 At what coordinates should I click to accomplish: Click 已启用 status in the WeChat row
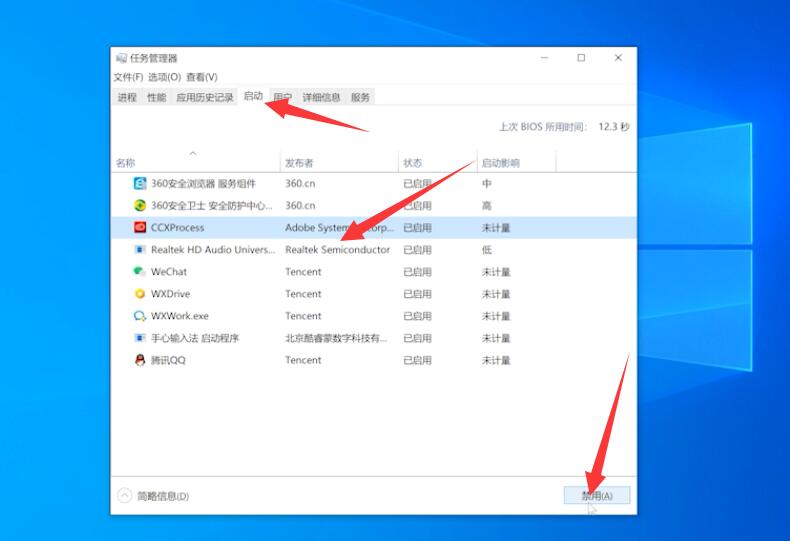pos(417,272)
